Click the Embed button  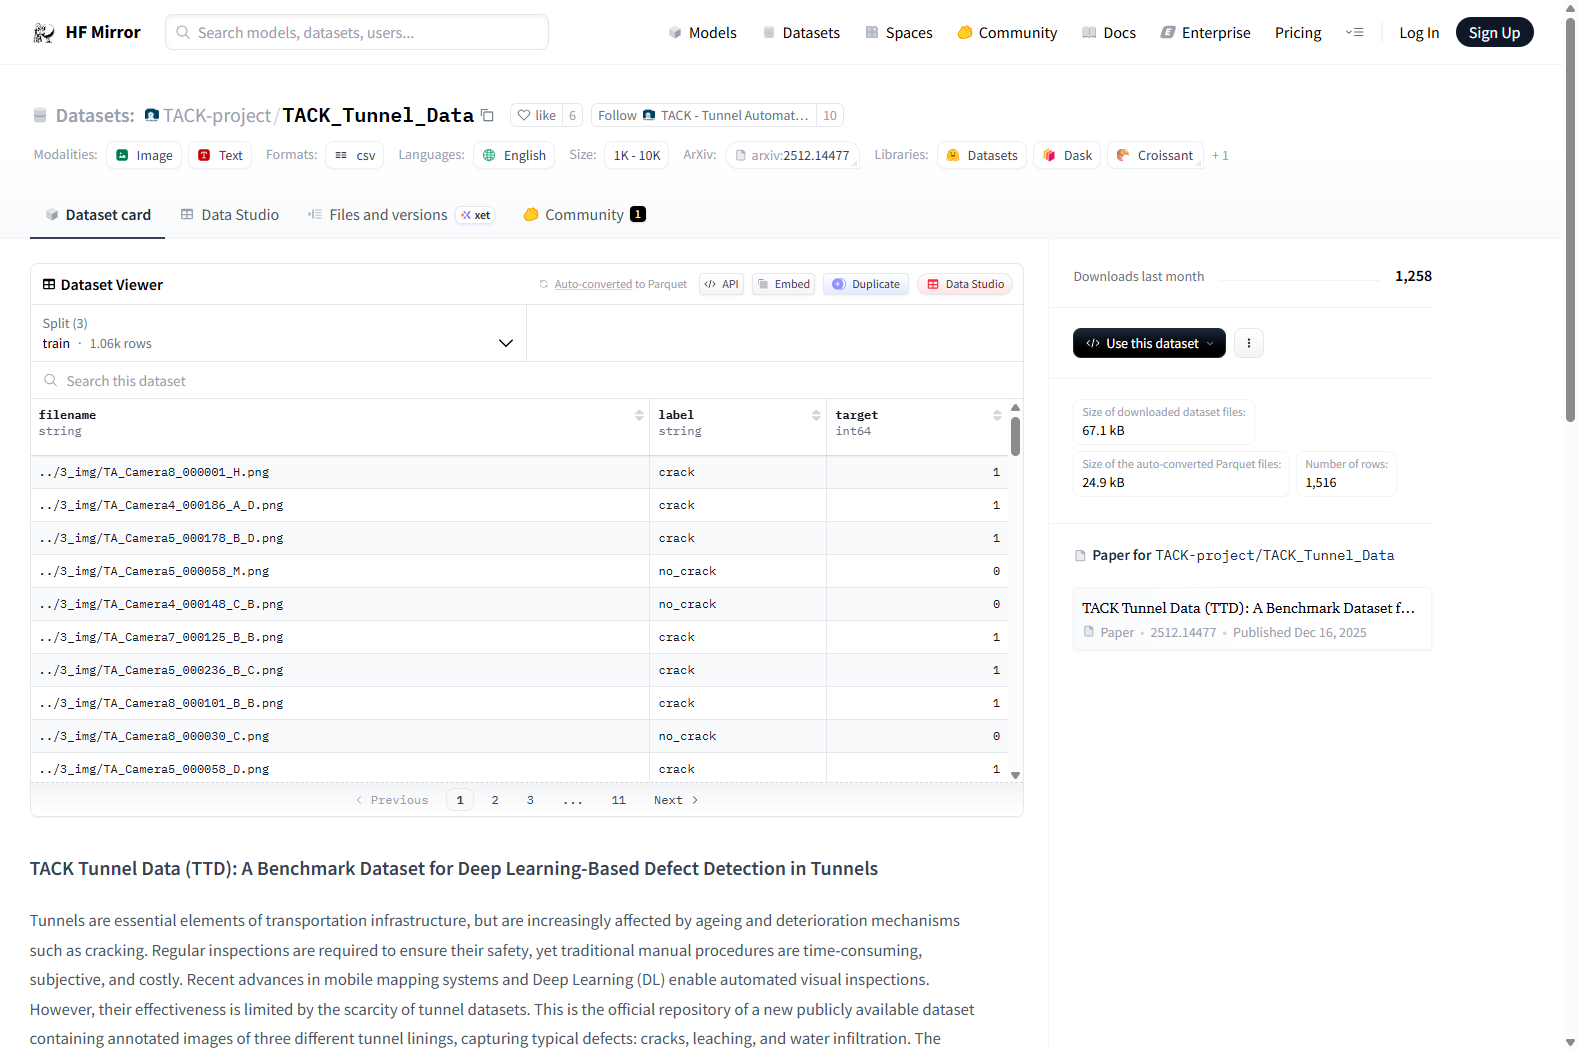783,284
